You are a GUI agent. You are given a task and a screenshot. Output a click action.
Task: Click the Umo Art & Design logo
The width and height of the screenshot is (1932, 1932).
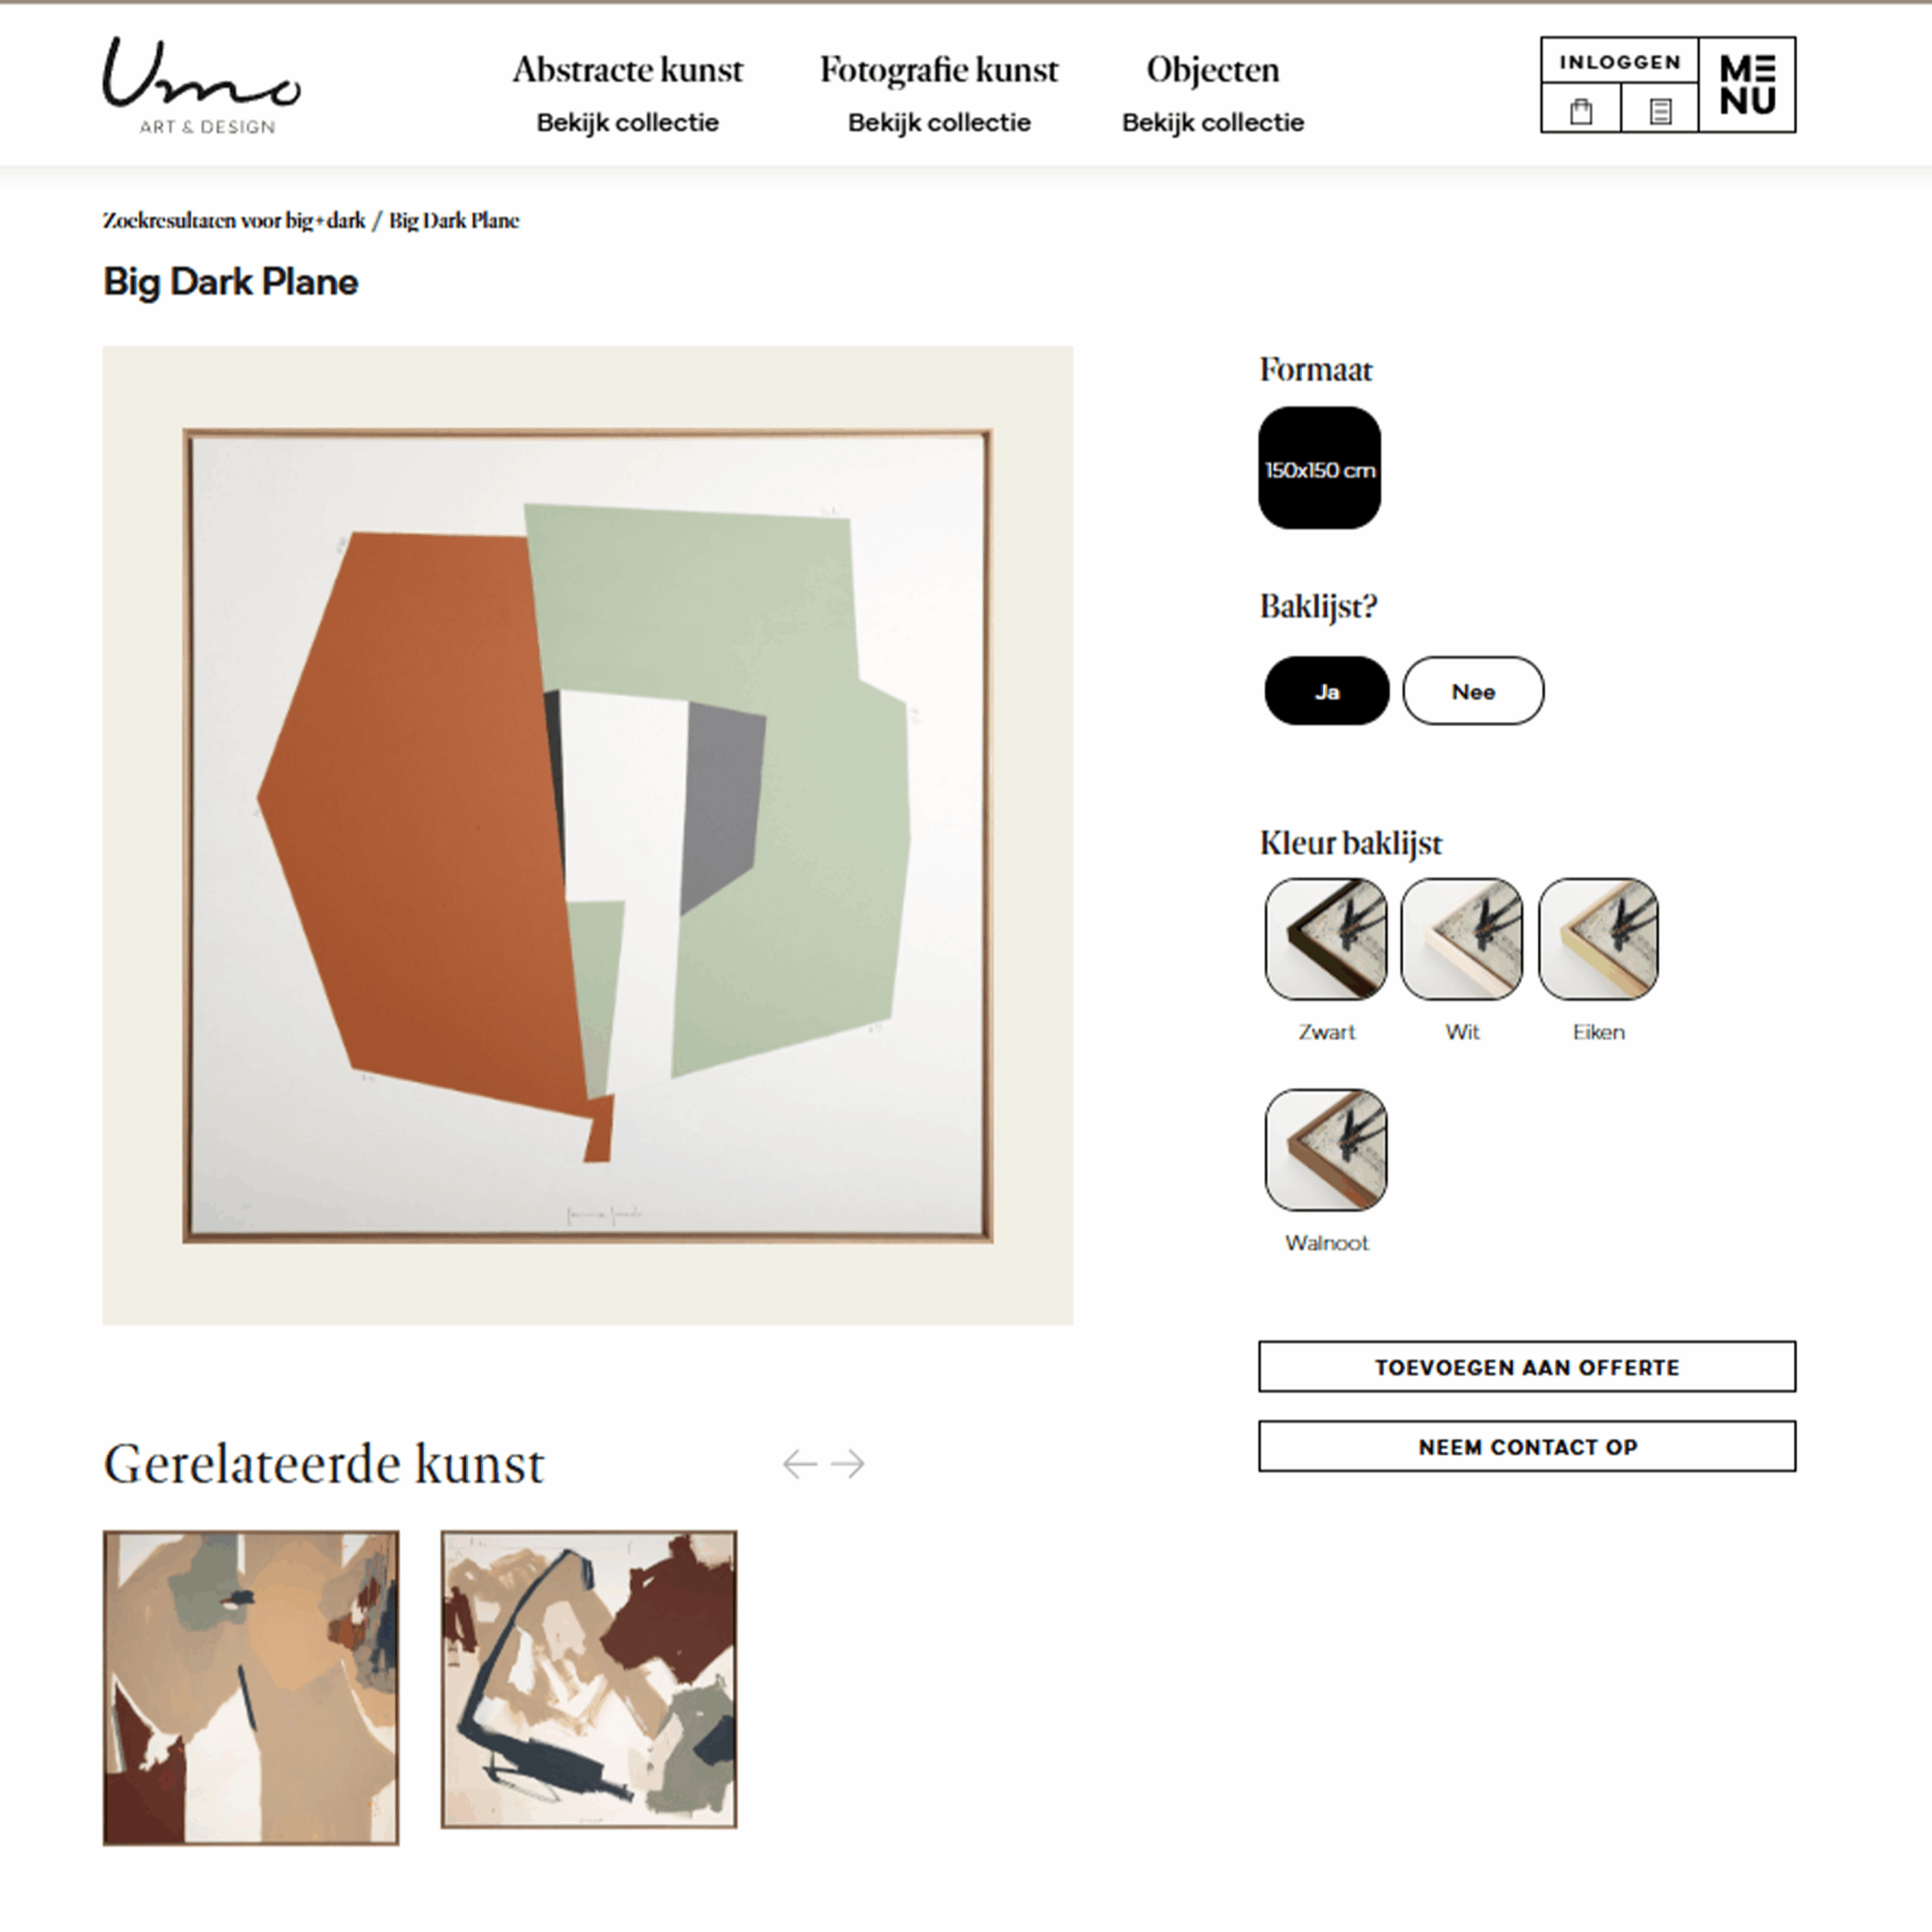point(201,86)
